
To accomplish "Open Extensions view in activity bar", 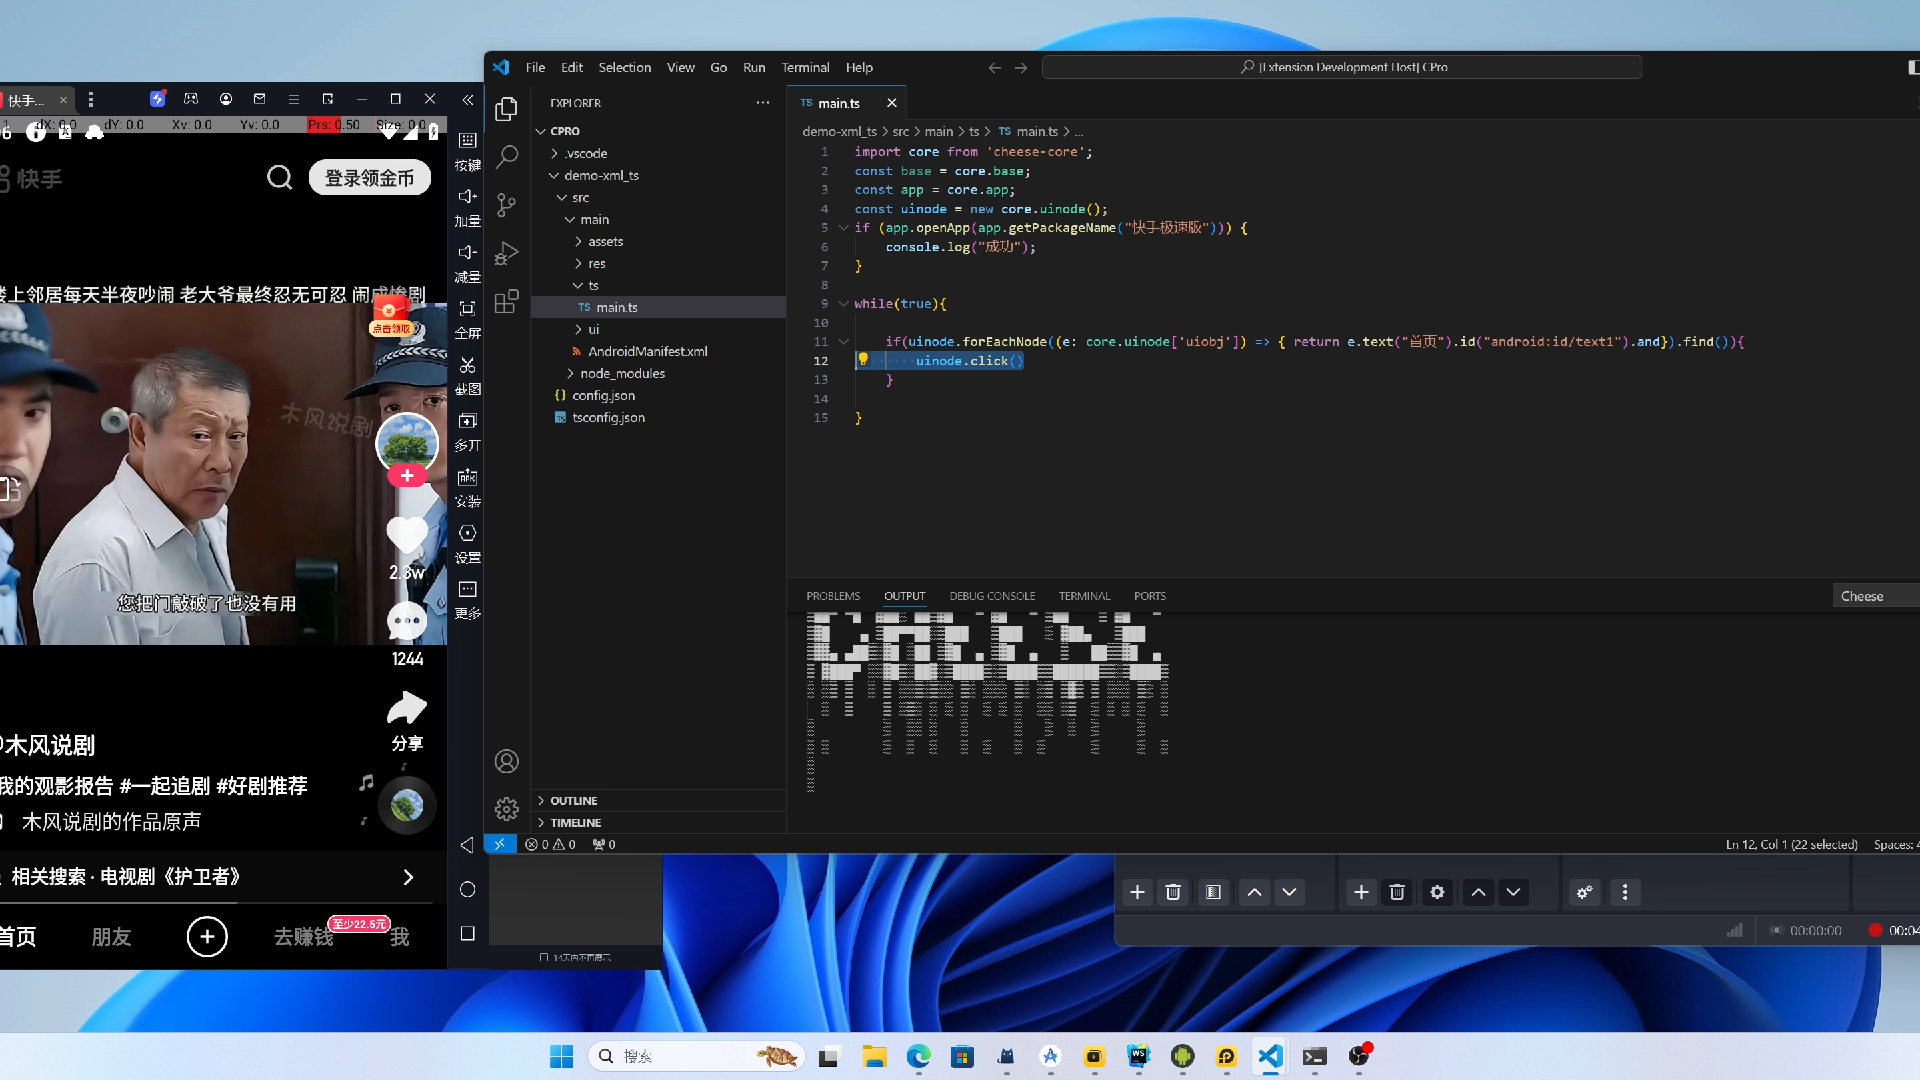I will [x=507, y=301].
